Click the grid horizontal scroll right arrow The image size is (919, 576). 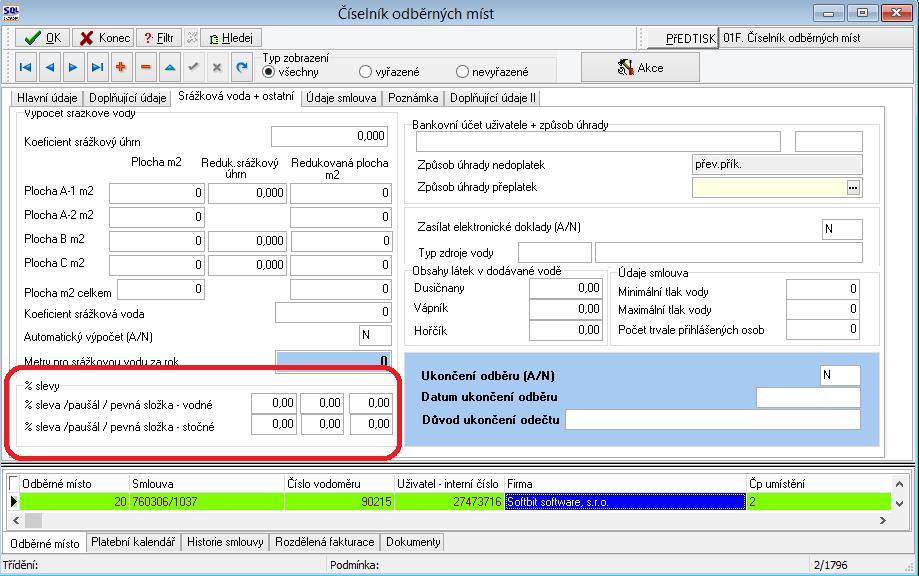point(883,520)
